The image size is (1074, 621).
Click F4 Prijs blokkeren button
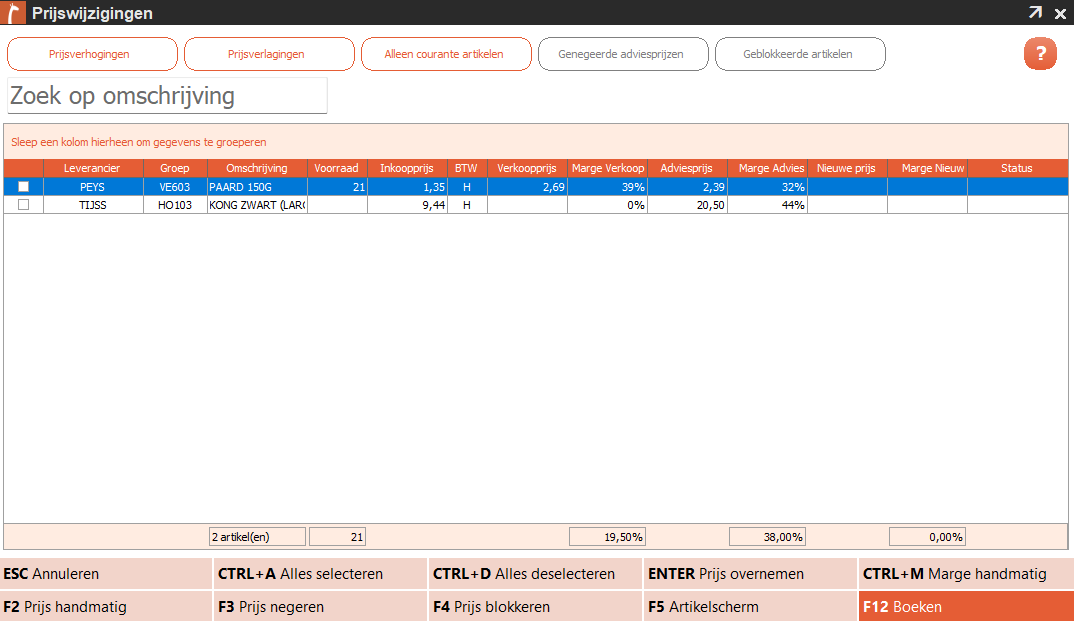tap(536, 607)
